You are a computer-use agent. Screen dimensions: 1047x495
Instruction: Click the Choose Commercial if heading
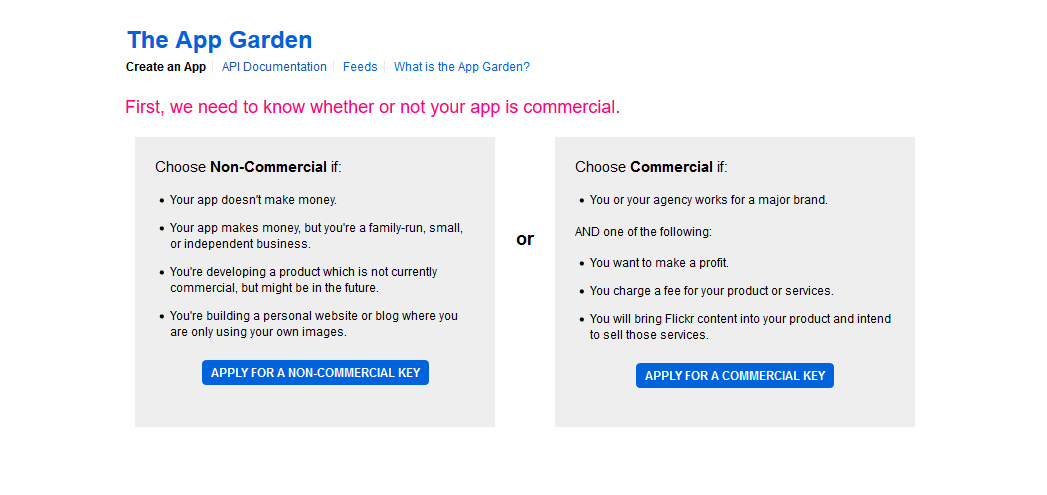pyautogui.click(x=651, y=167)
